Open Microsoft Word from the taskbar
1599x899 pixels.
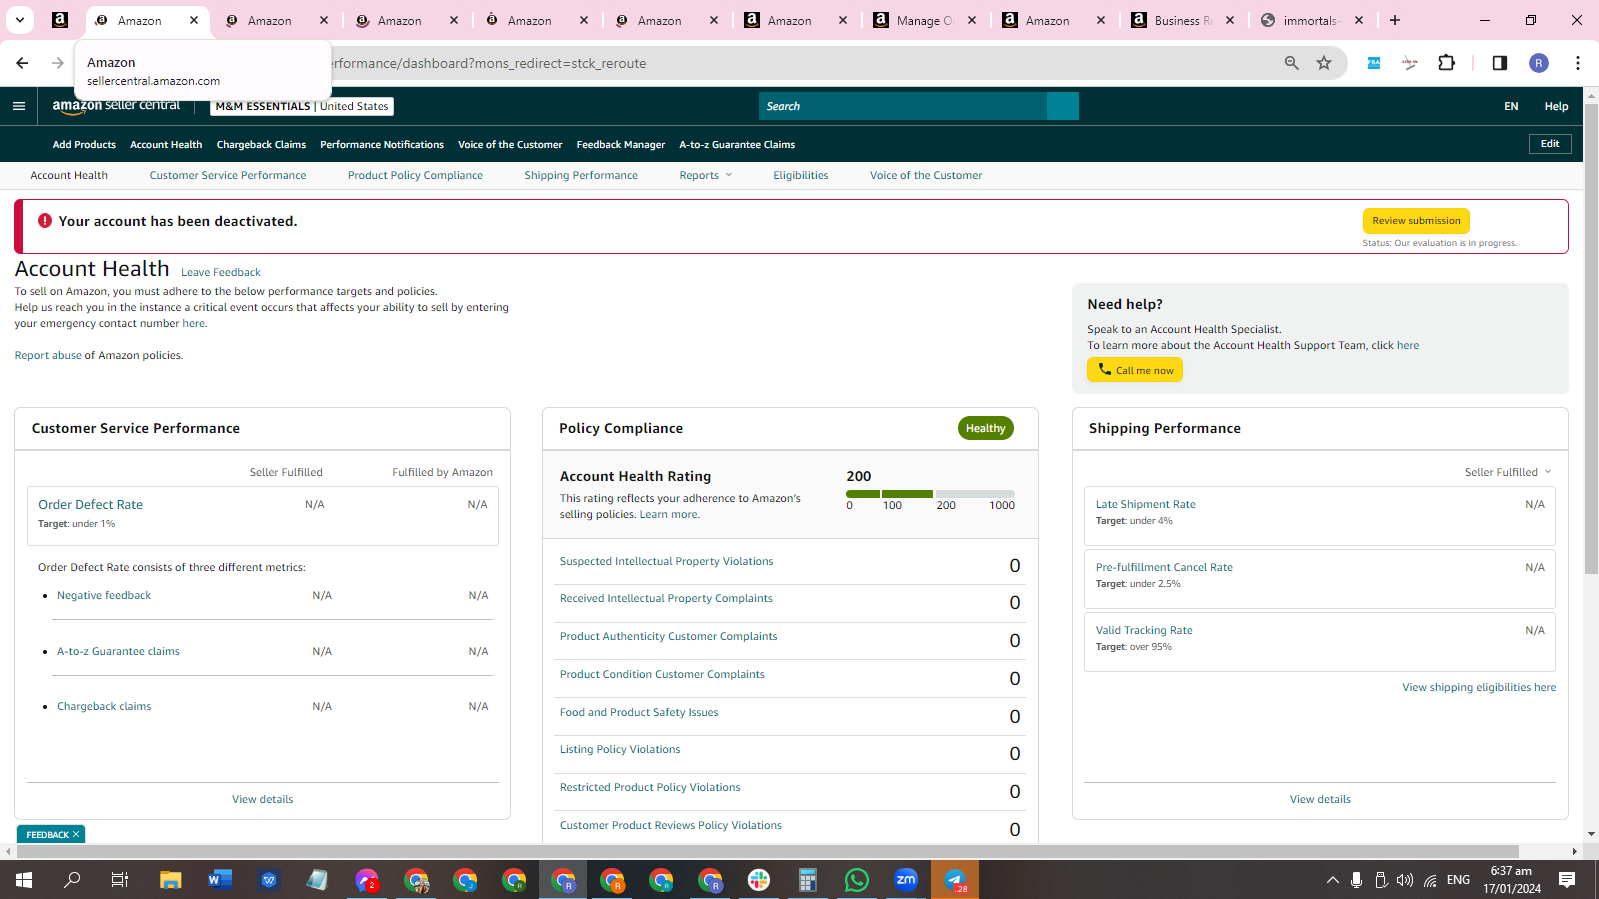220,880
